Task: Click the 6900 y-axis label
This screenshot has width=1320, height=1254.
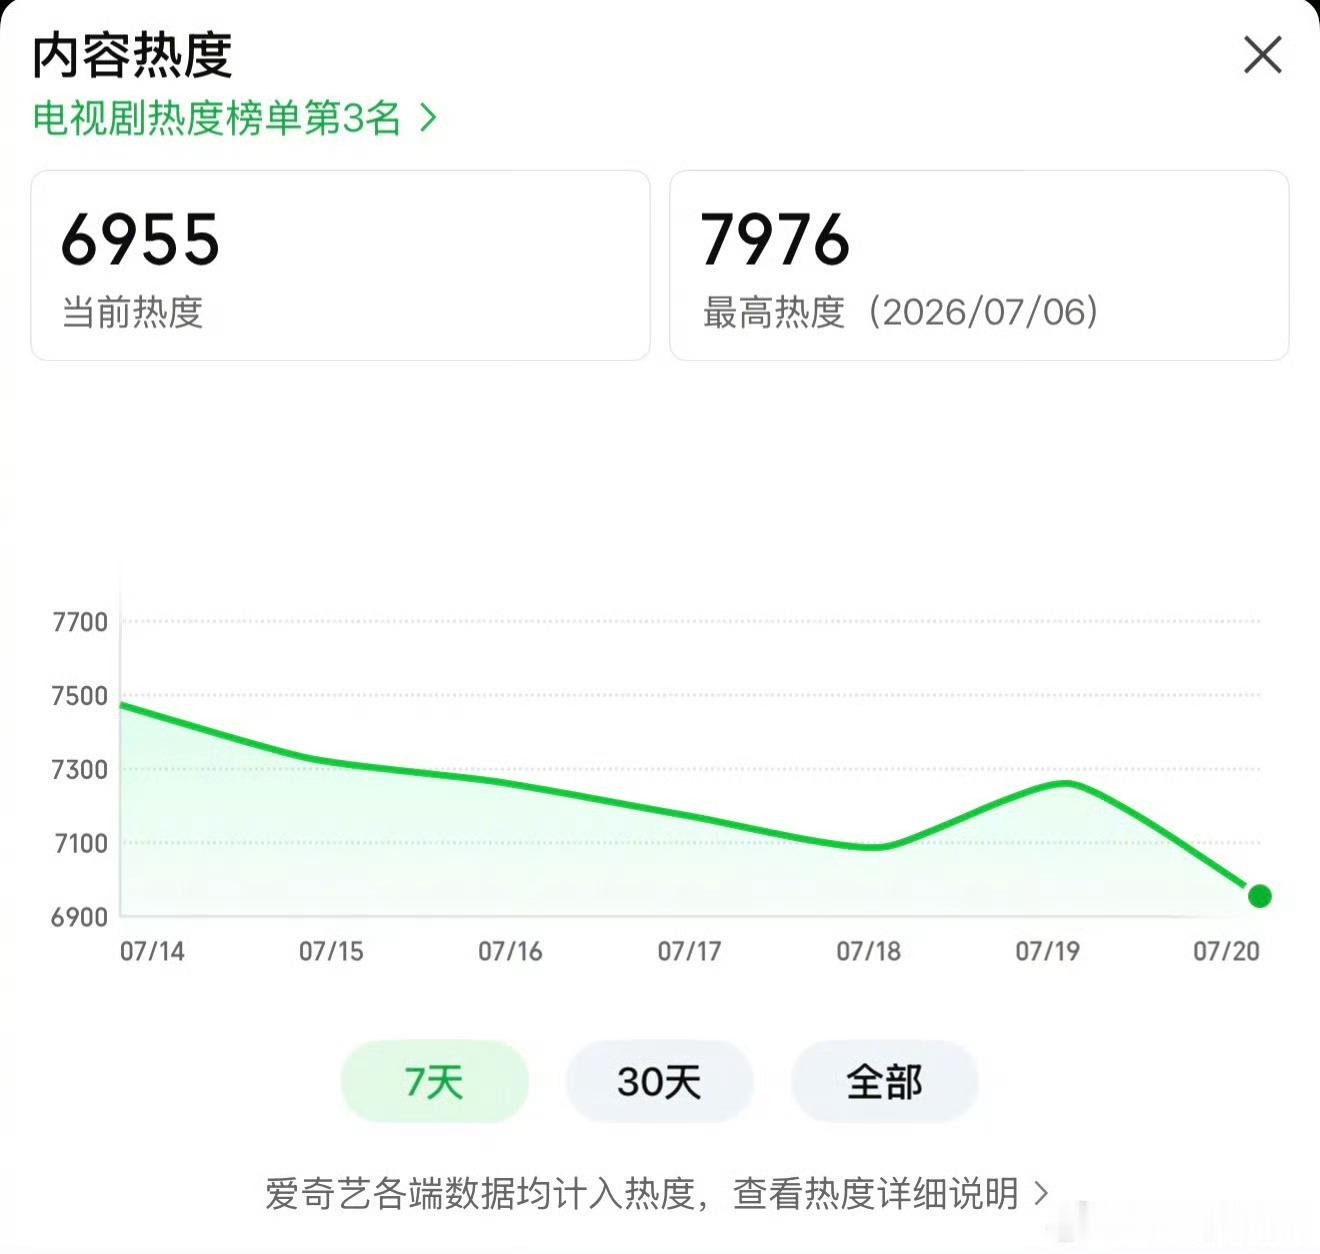Action: (x=80, y=917)
